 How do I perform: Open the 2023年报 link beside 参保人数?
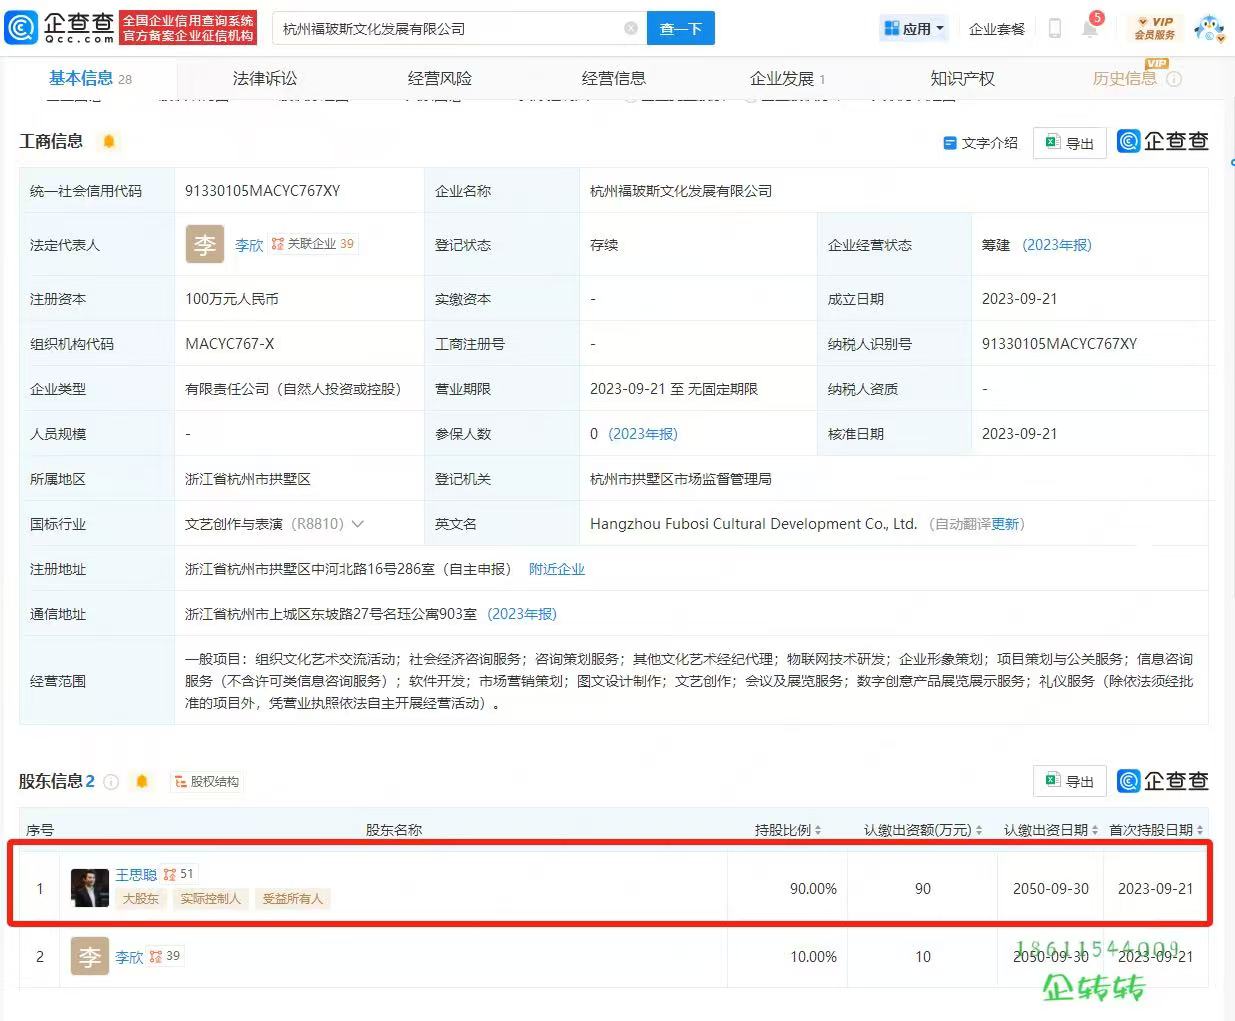(x=643, y=434)
